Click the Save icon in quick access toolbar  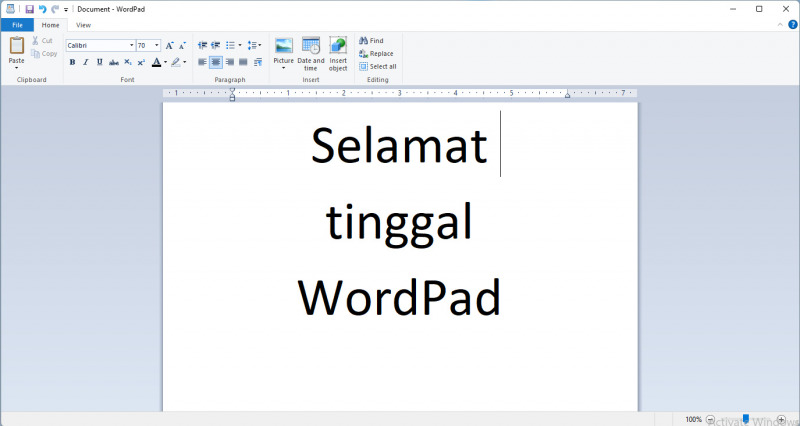click(x=30, y=9)
